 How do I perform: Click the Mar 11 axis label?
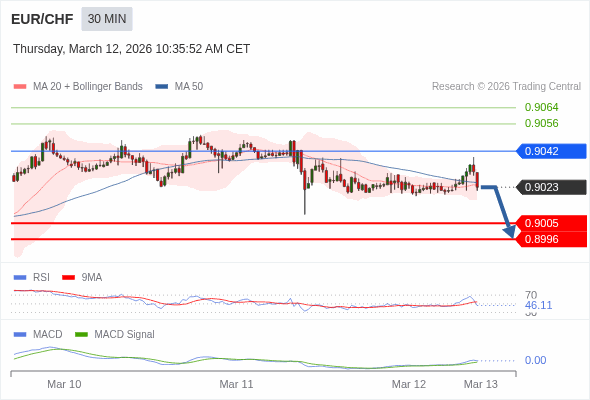click(236, 384)
